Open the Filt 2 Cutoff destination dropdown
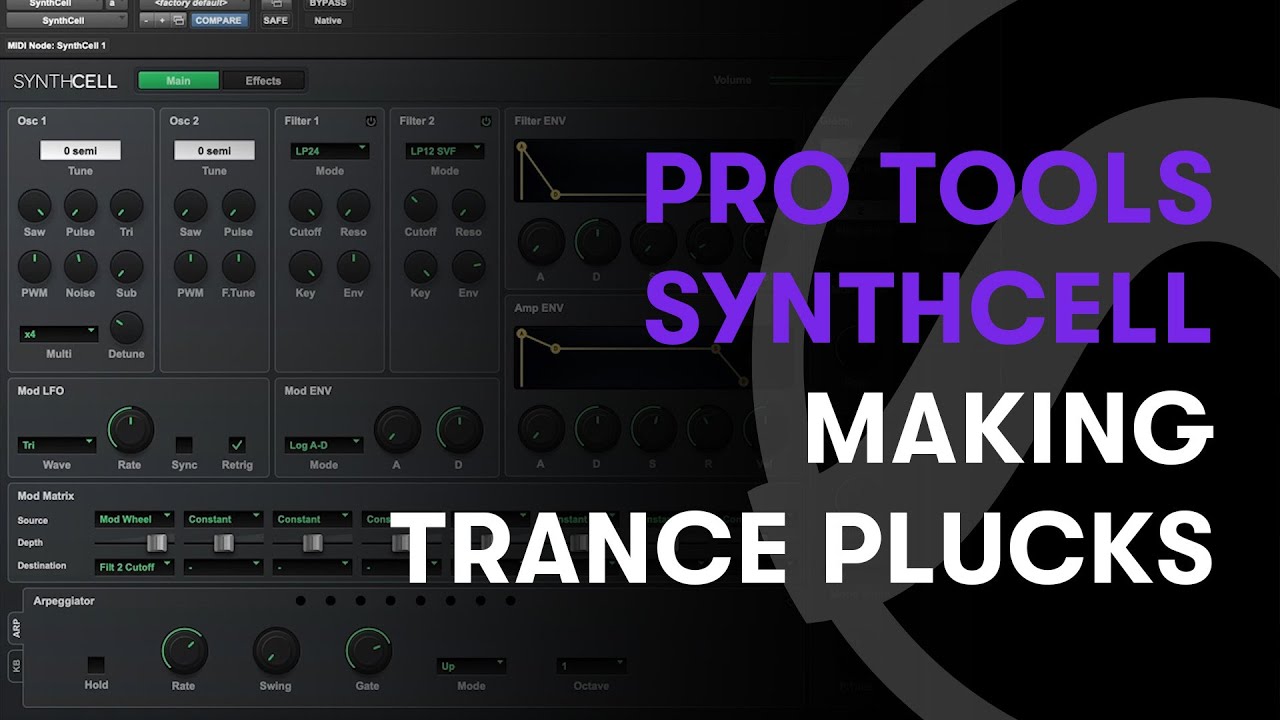Image resolution: width=1280 pixels, height=720 pixels. click(x=135, y=567)
